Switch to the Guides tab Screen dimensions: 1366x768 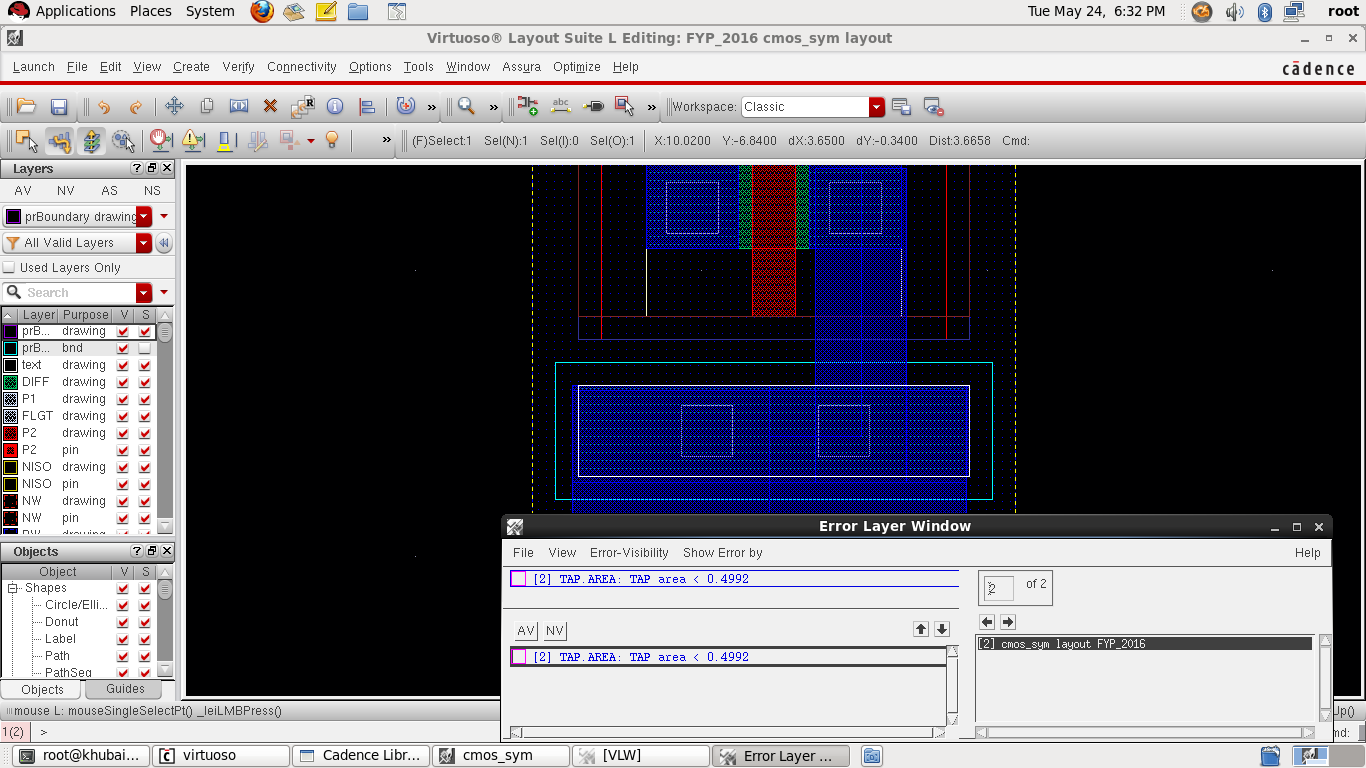(x=125, y=689)
